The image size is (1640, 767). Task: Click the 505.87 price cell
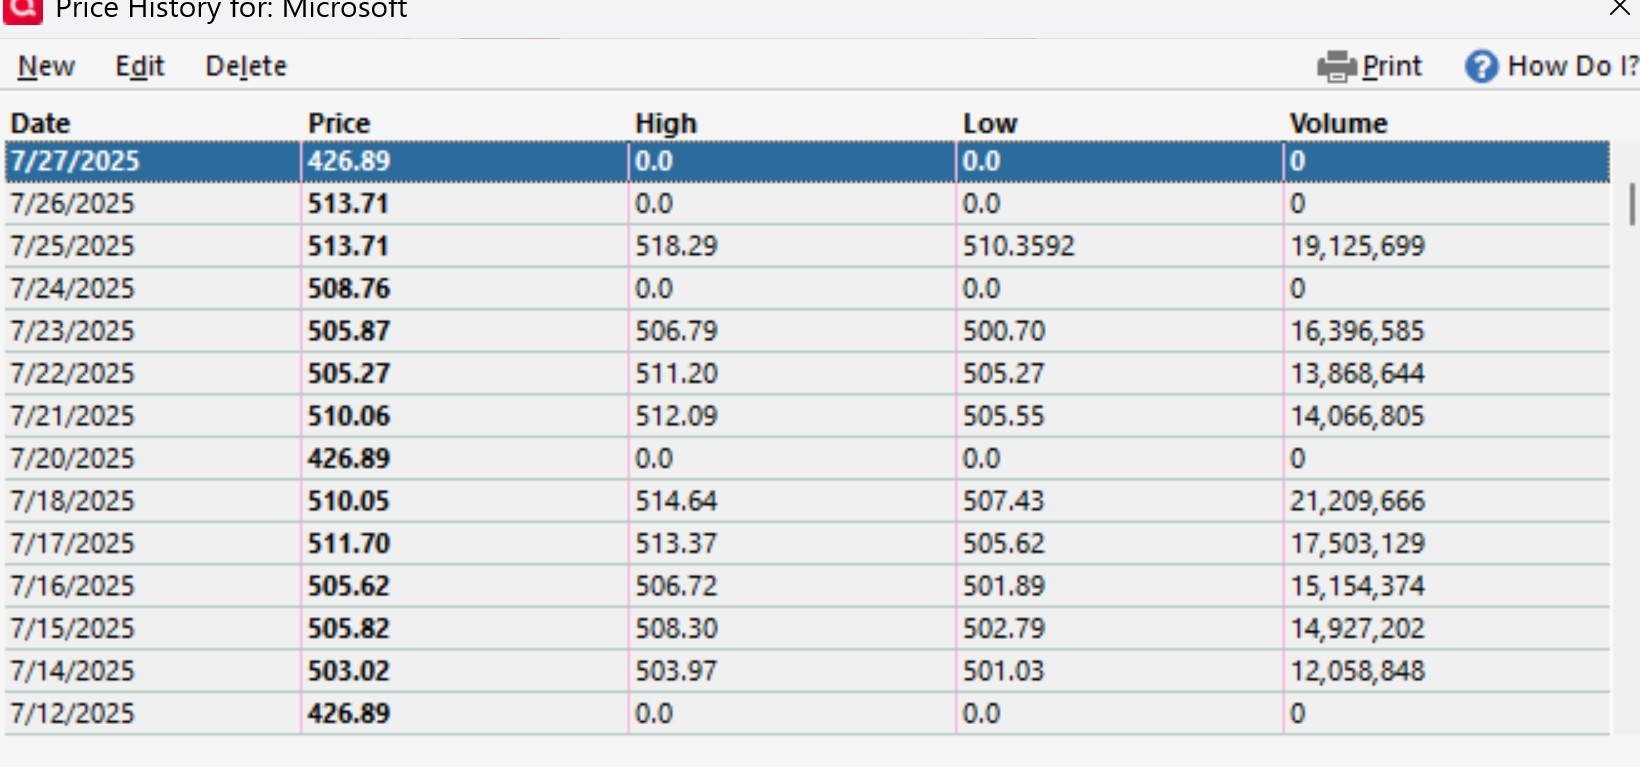click(349, 331)
